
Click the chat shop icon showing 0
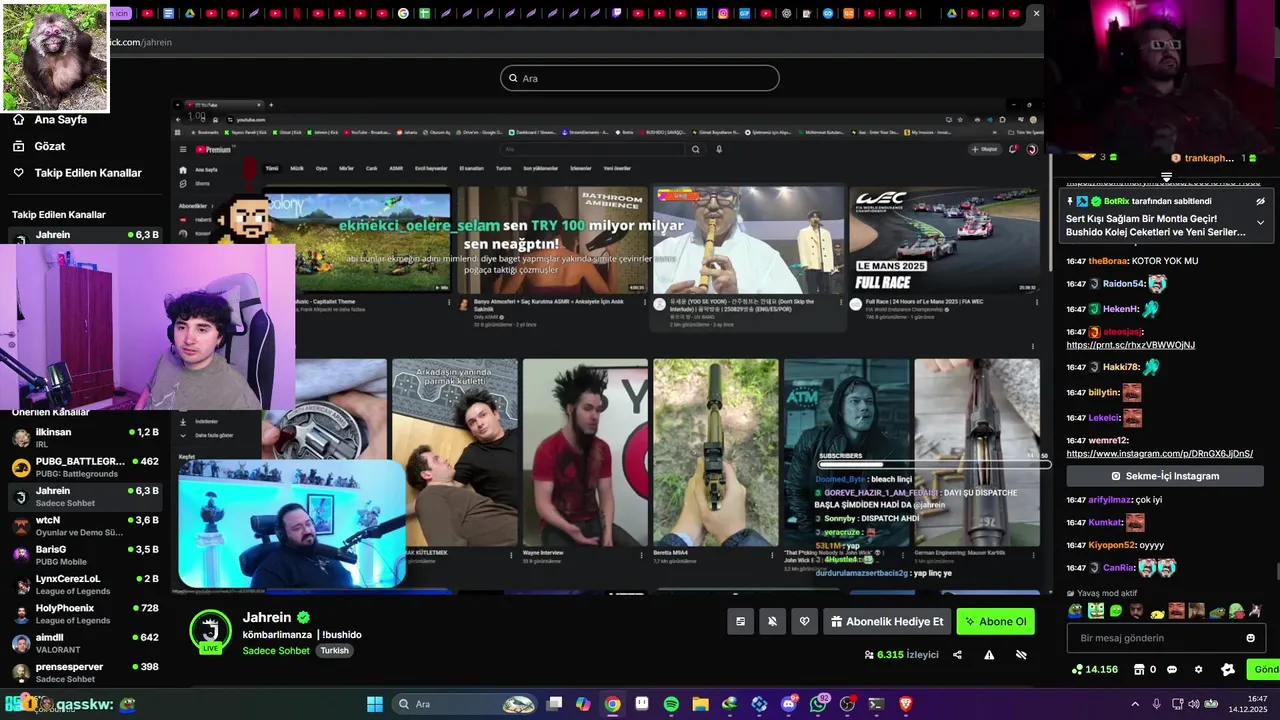point(1144,670)
